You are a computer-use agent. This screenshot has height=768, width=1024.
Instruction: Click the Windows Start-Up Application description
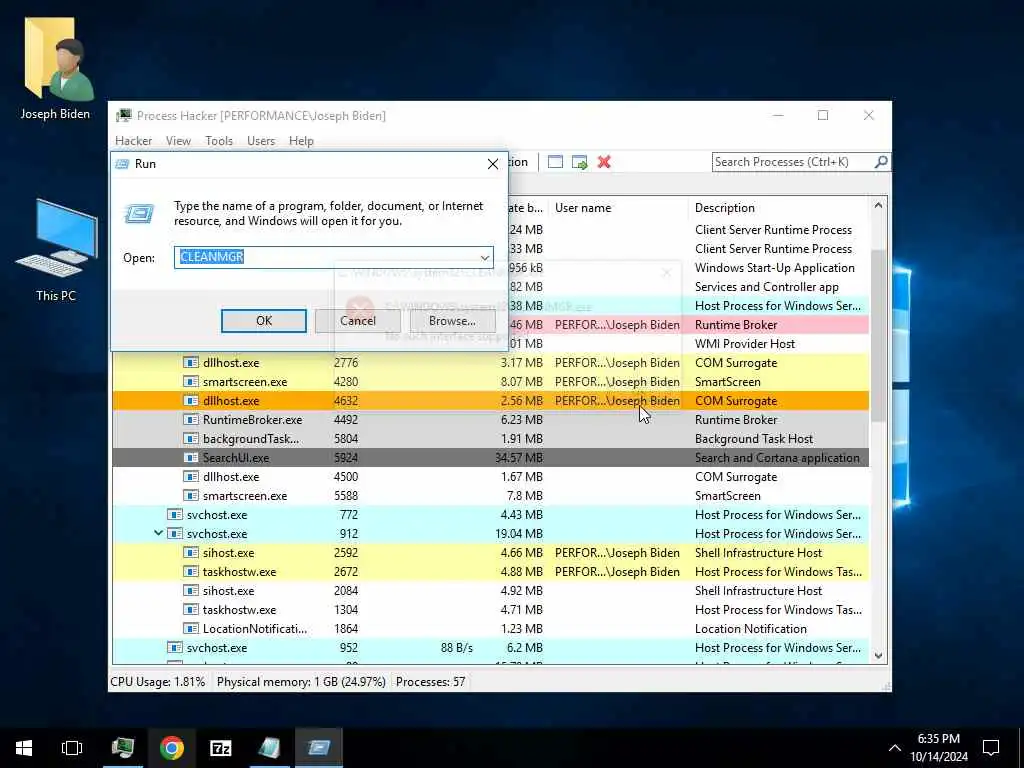pos(775,268)
